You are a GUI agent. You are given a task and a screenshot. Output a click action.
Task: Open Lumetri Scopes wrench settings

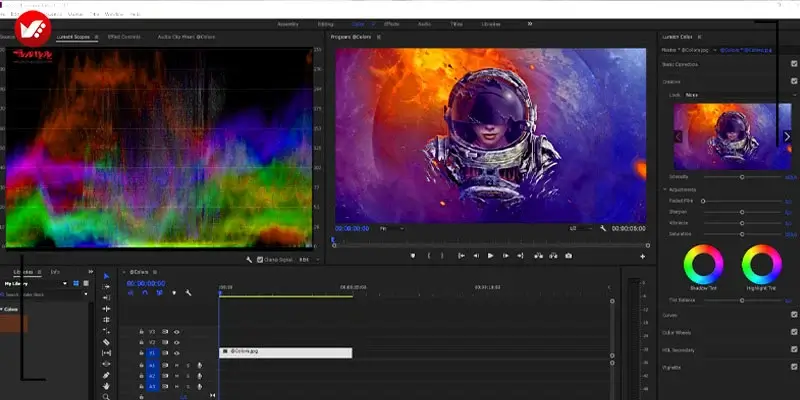click(249, 260)
